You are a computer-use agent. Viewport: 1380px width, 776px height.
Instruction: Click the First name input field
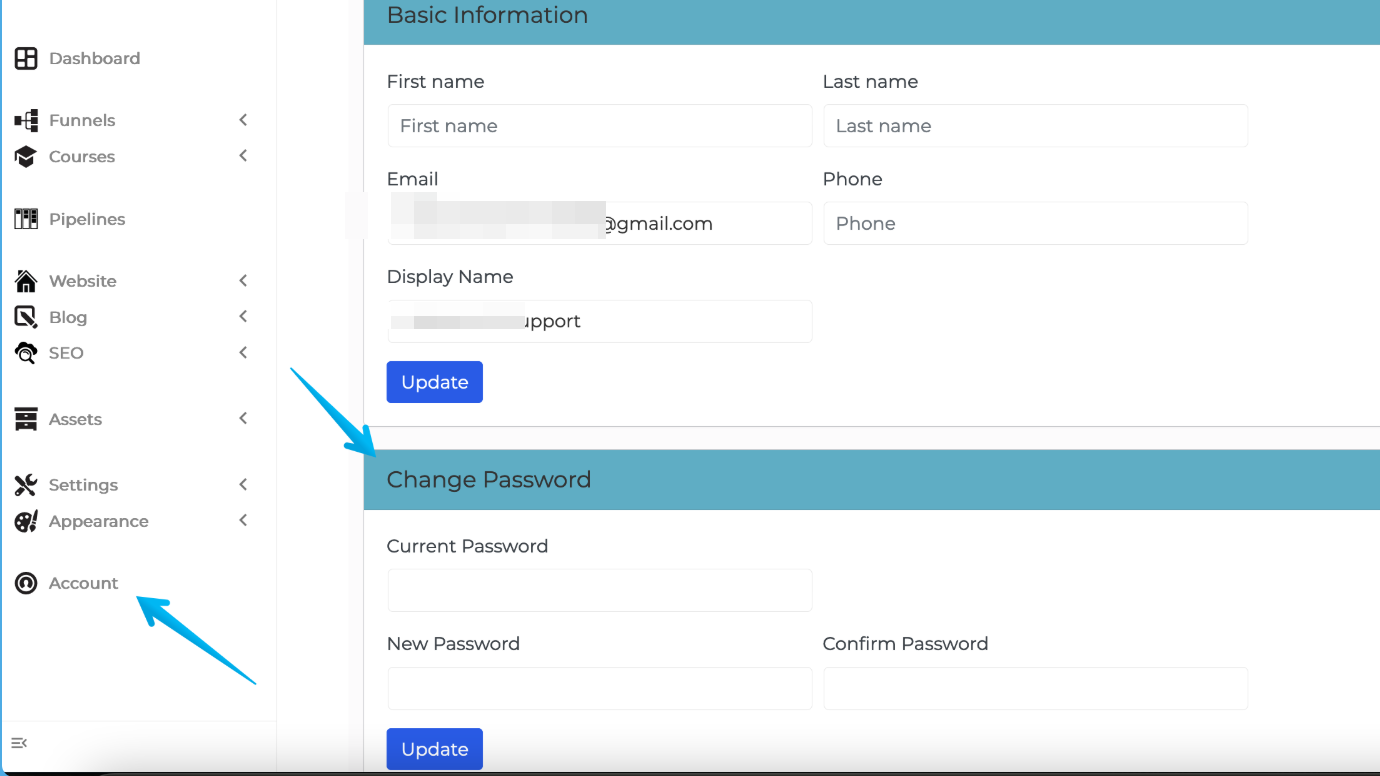pyautogui.click(x=598, y=125)
